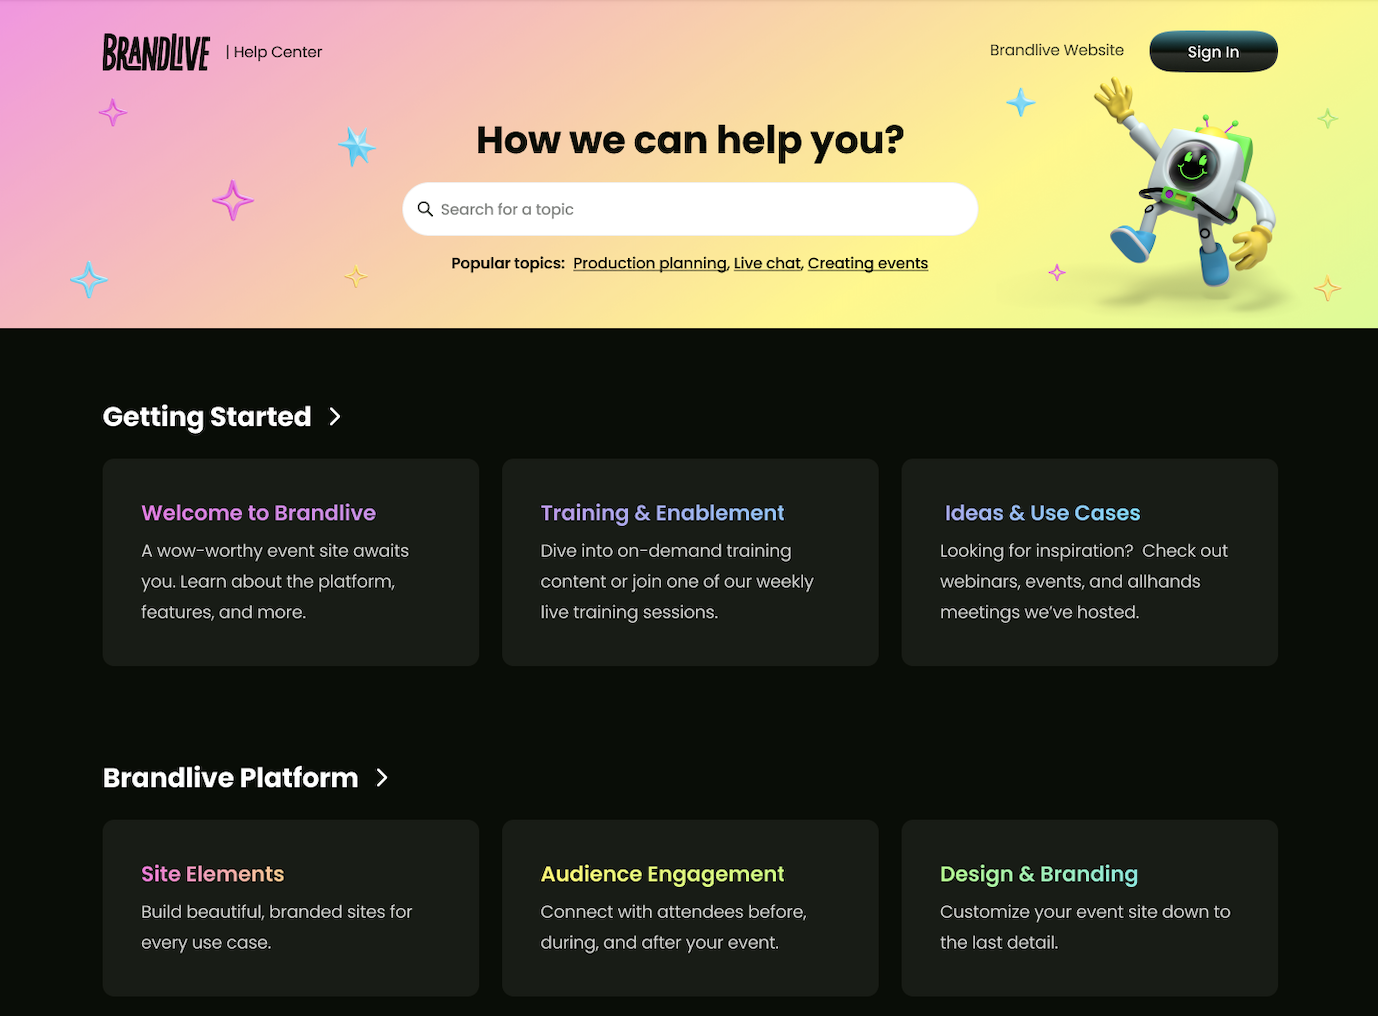Open the Brandlive Platform section heading
Screen dimensions: 1378x1016
click(230, 777)
